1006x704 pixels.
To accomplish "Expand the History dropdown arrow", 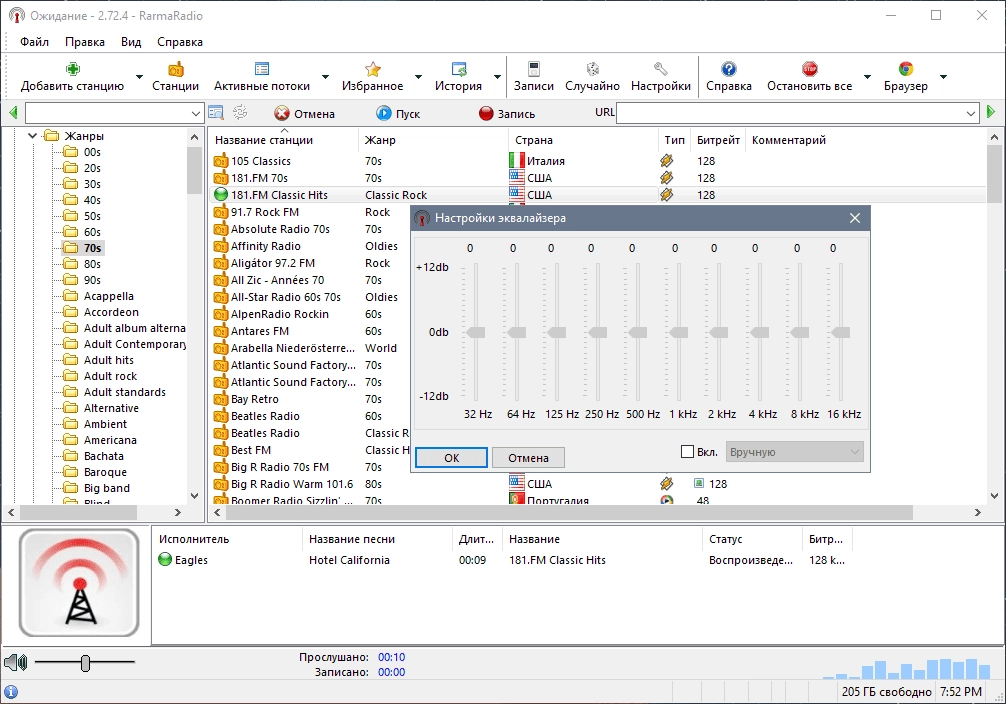I will click(x=497, y=77).
